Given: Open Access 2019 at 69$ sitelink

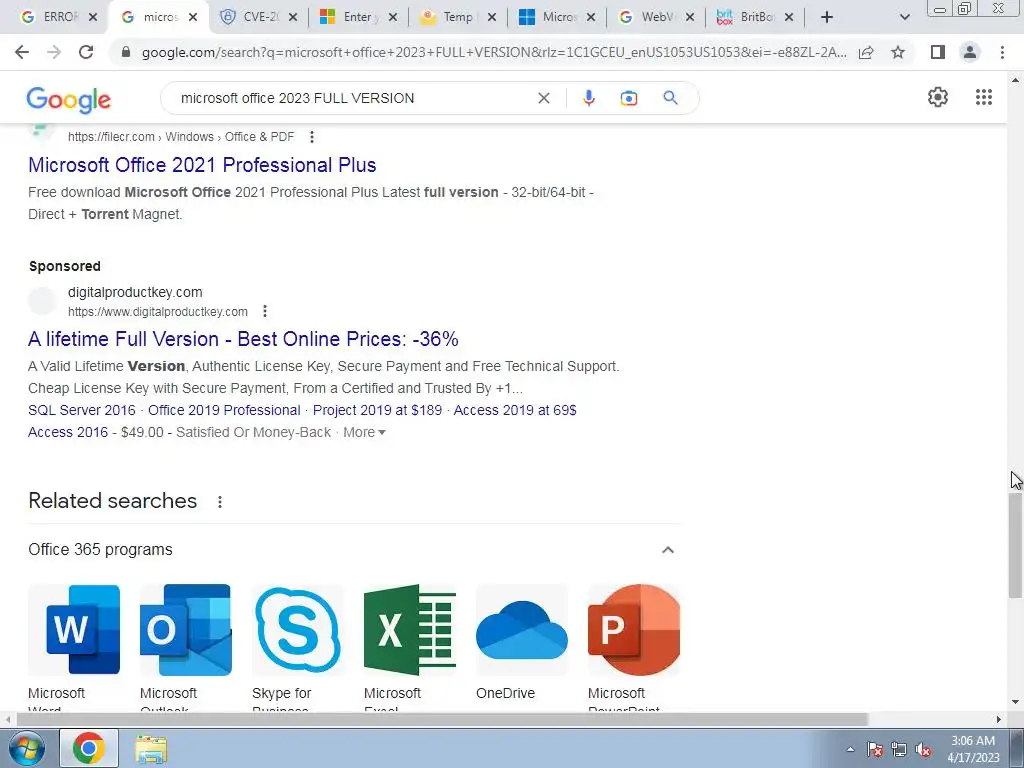Looking at the screenshot, I should [515, 410].
